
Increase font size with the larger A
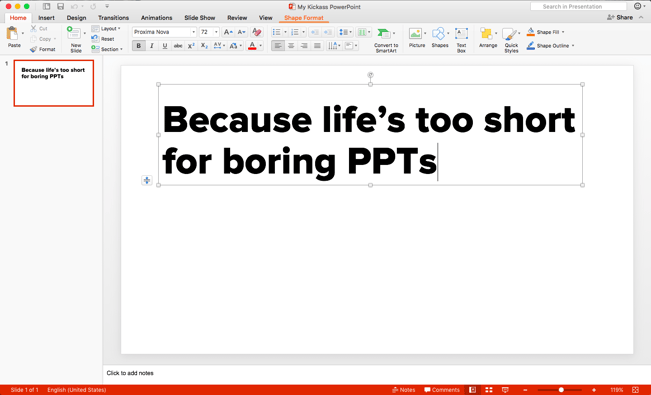coord(228,32)
